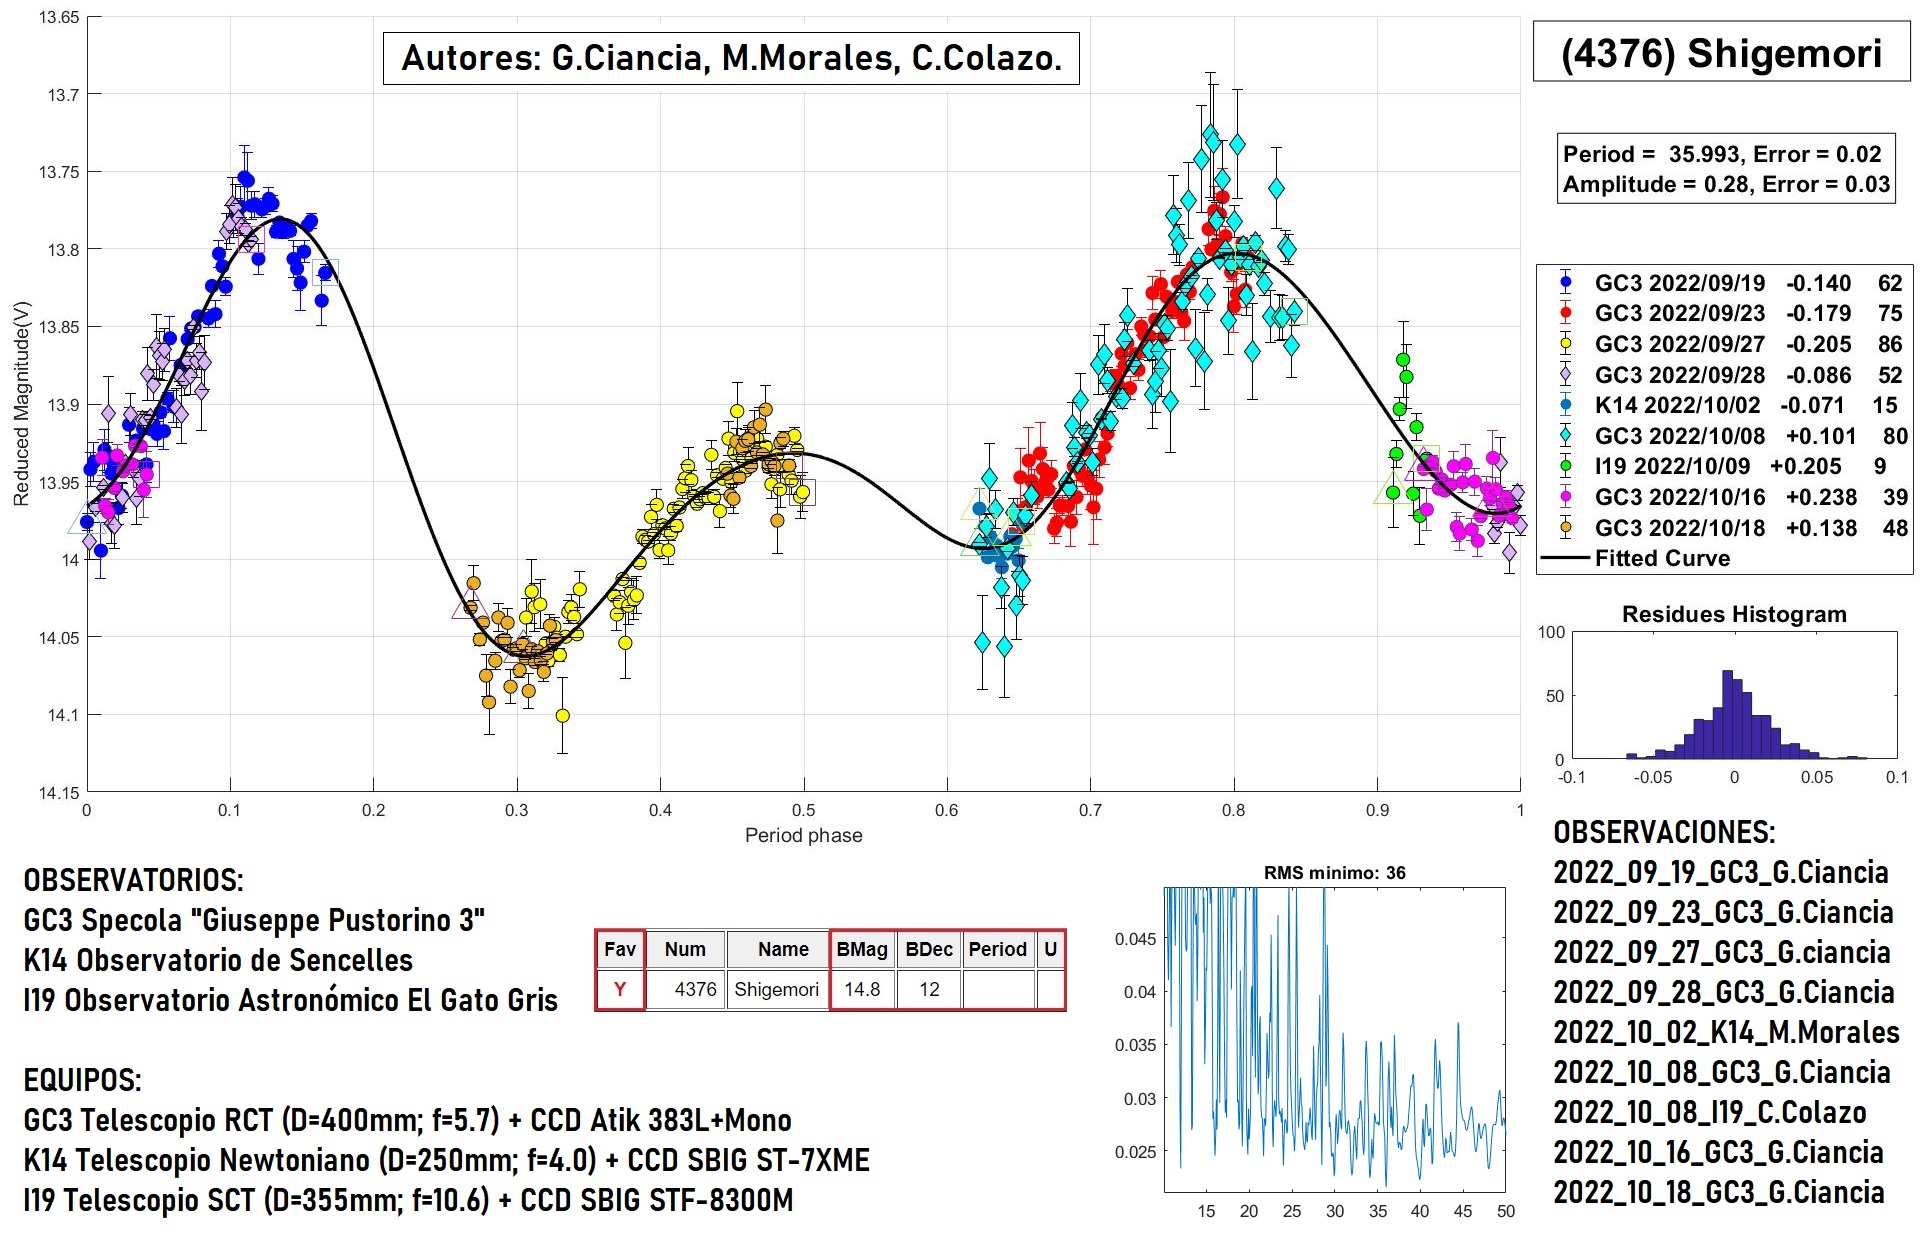Image resolution: width=1926 pixels, height=1239 pixels.
Task: Click the 'Fitted Curve' legend label
Action: (x=1662, y=558)
